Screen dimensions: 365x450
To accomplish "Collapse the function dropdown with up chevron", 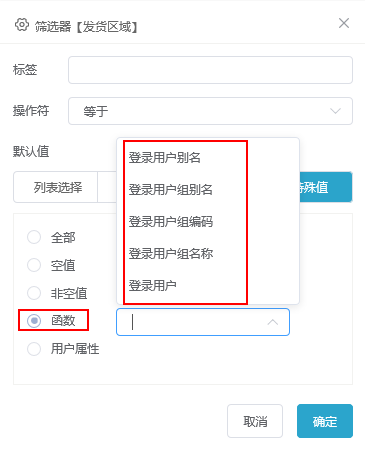I will 273,322.
